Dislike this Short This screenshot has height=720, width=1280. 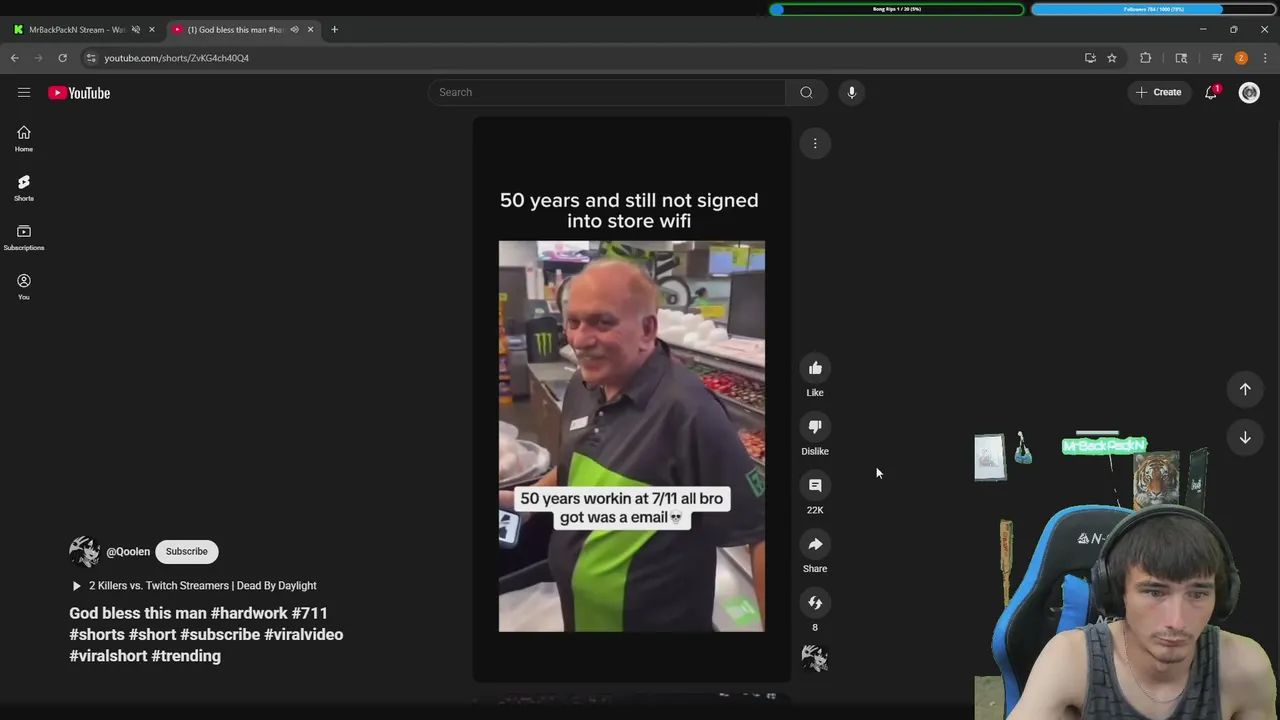click(815, 427)
